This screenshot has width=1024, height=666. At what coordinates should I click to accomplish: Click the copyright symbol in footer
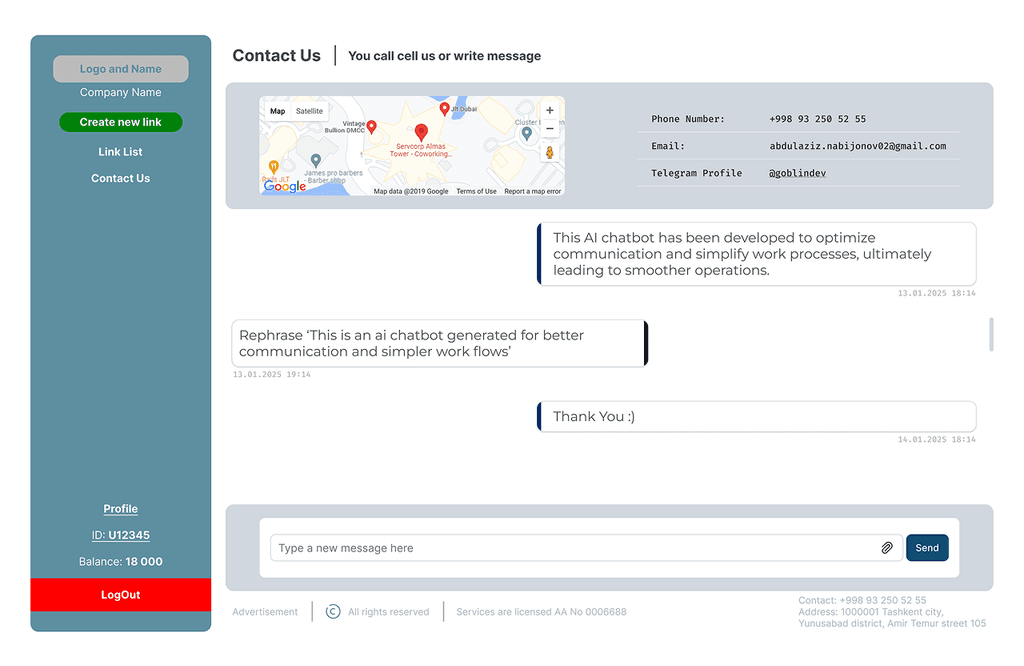tap(333, 612)
